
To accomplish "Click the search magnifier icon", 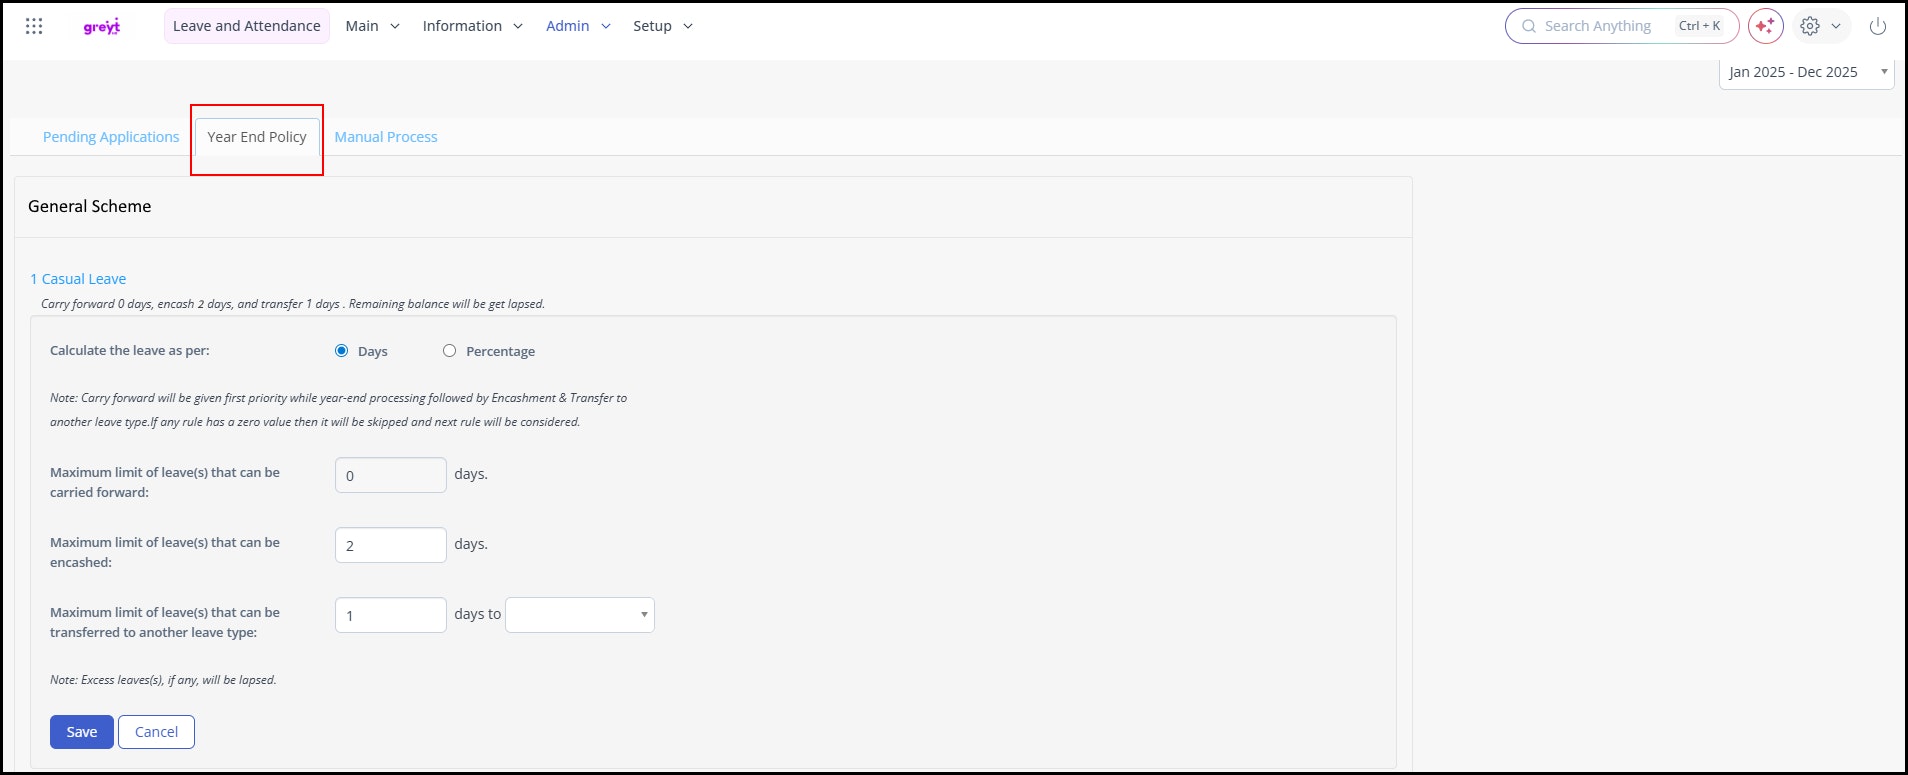I will pos(1528,26).
